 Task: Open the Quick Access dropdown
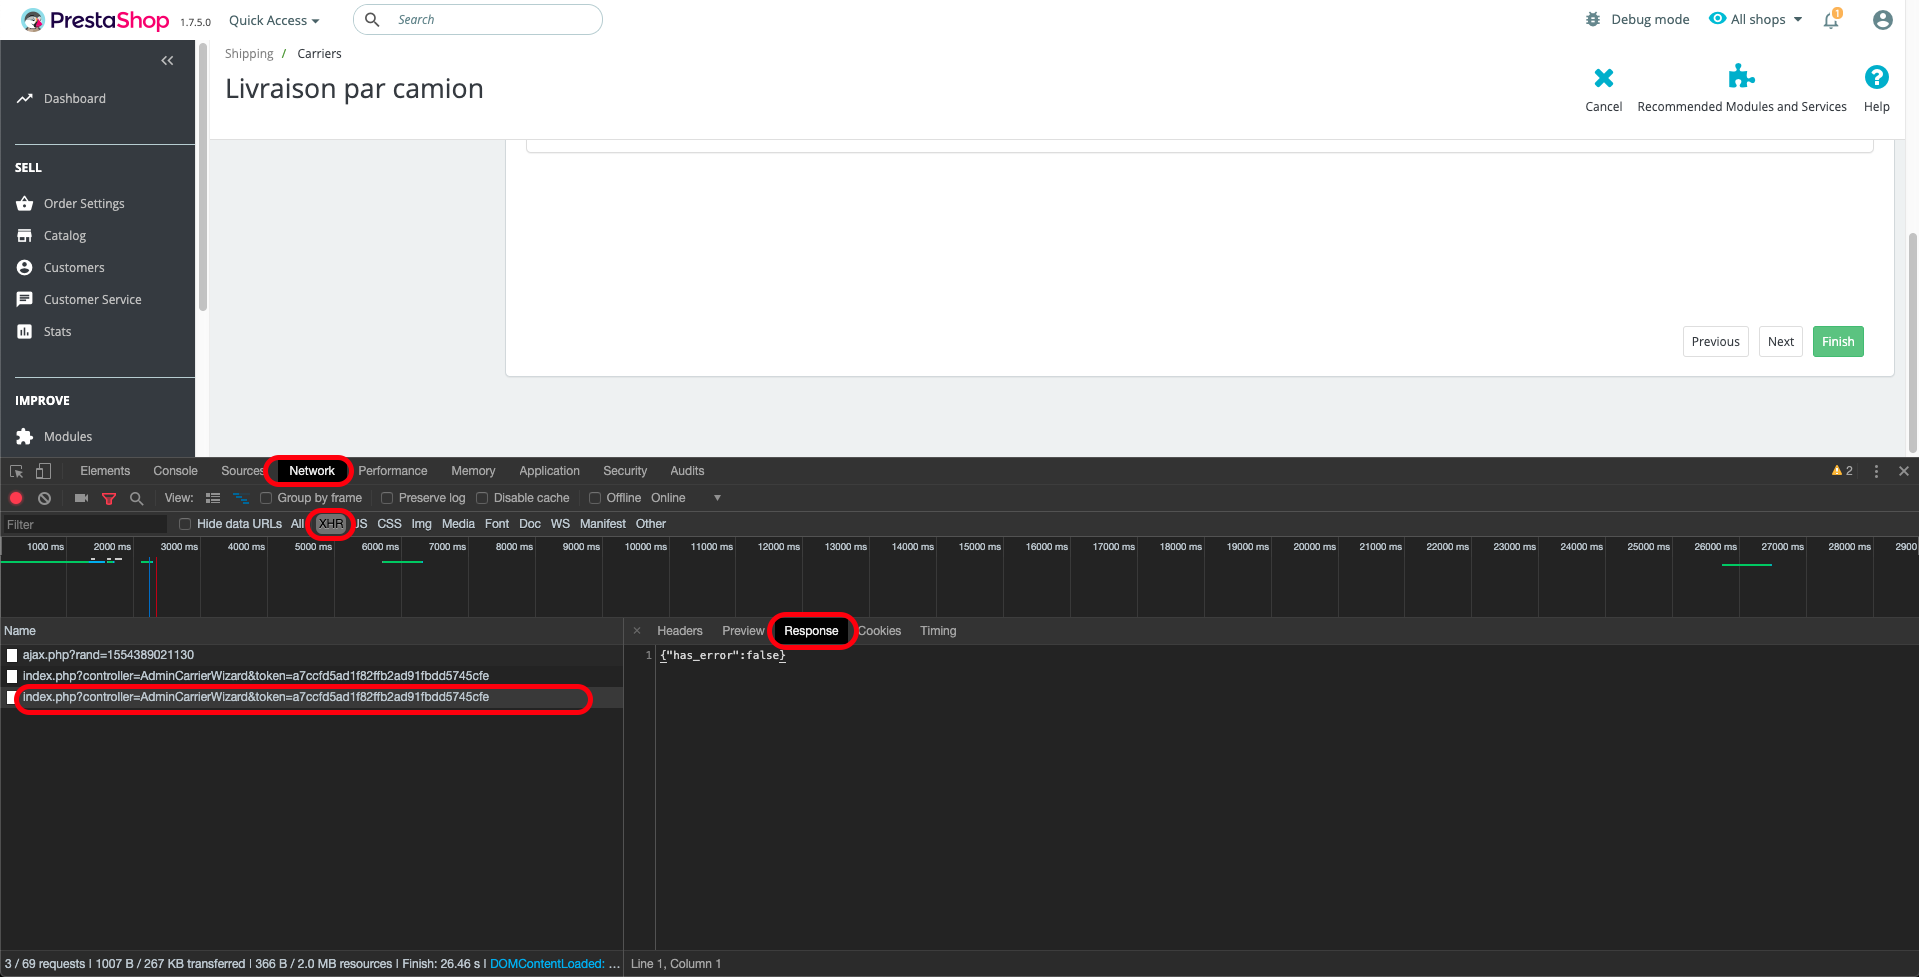pyautogui.click(x=274, y=20)
